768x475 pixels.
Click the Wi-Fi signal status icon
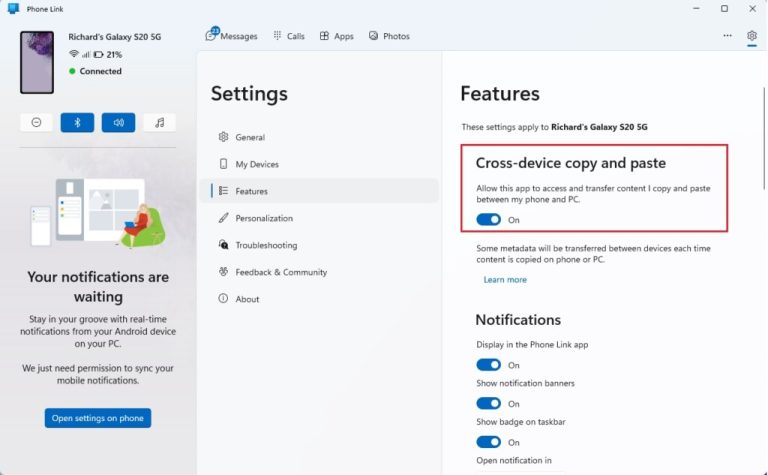(73, 54)
